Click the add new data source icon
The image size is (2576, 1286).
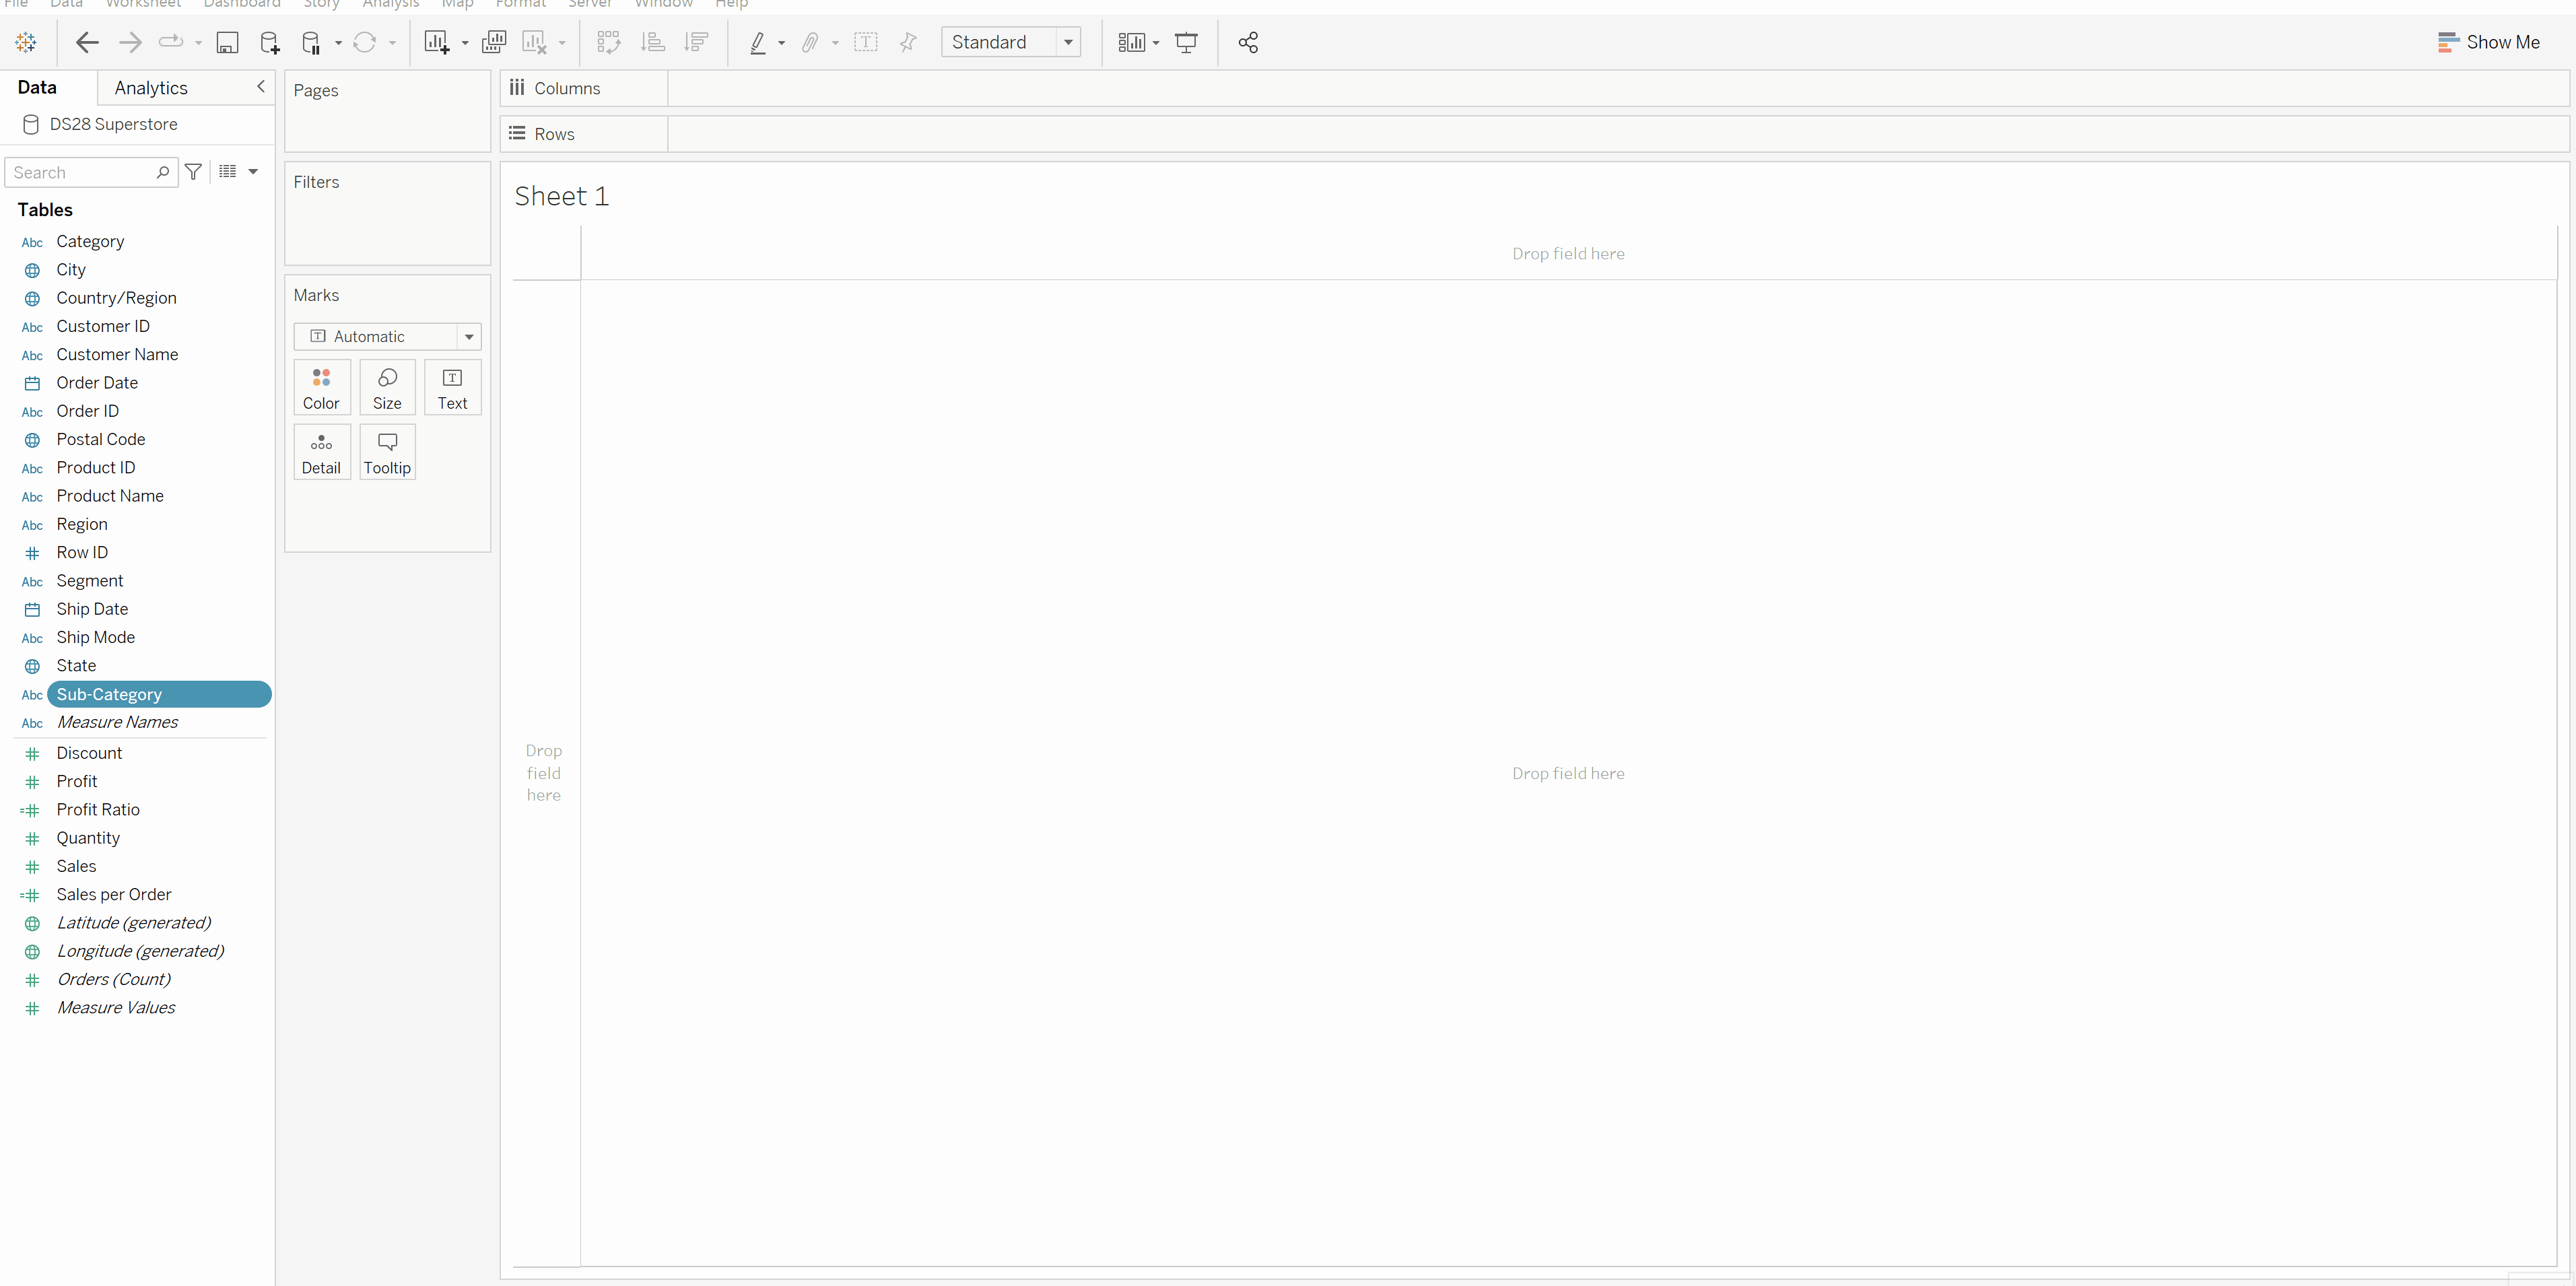coord(269,42)
